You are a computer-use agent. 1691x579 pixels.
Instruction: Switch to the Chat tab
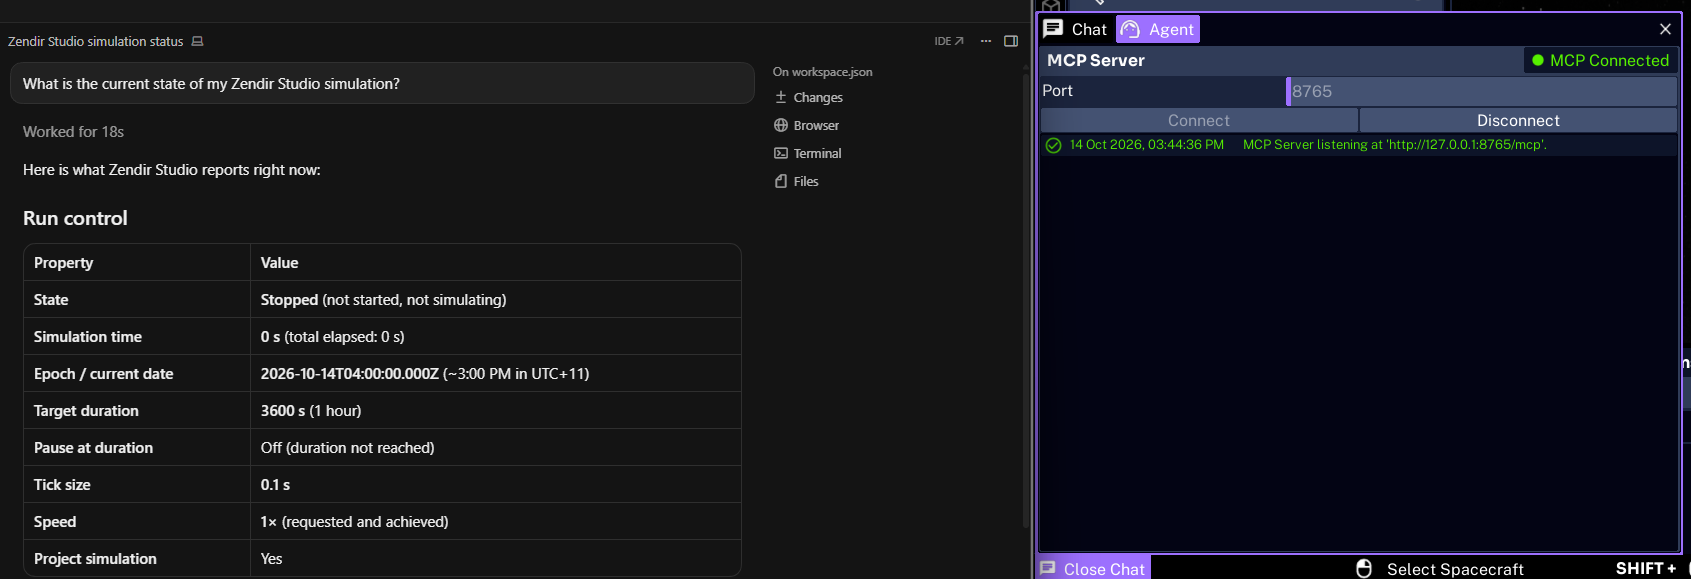[1076, 29]
